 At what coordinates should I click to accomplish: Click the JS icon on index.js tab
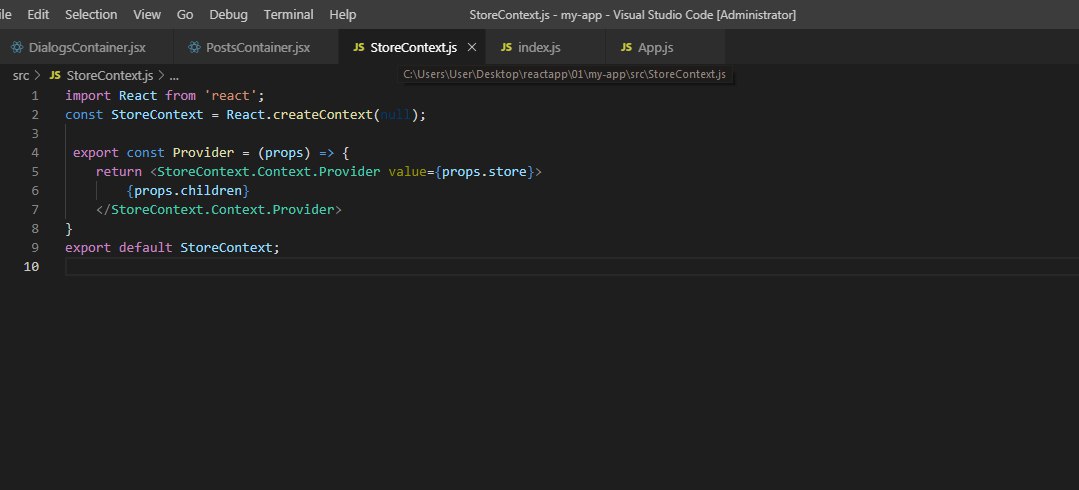coord(506,48)
